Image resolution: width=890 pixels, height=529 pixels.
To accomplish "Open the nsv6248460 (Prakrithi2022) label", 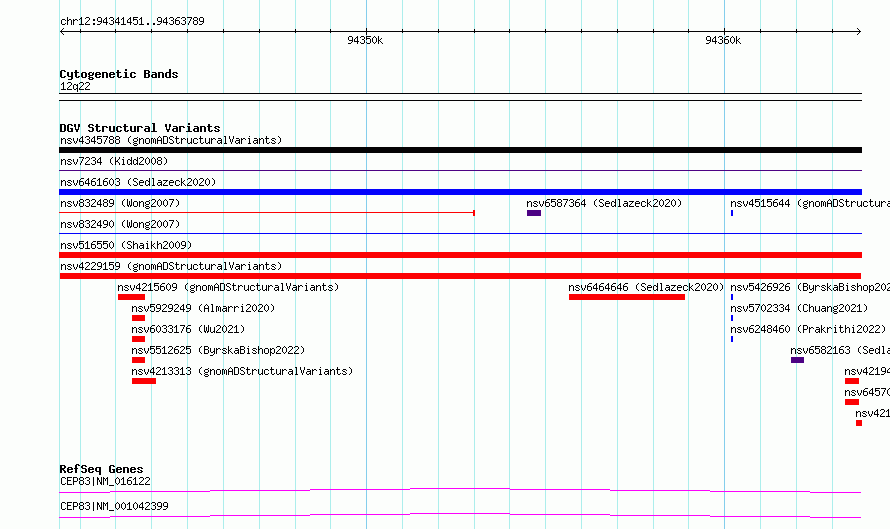I will tap(808, 329).
